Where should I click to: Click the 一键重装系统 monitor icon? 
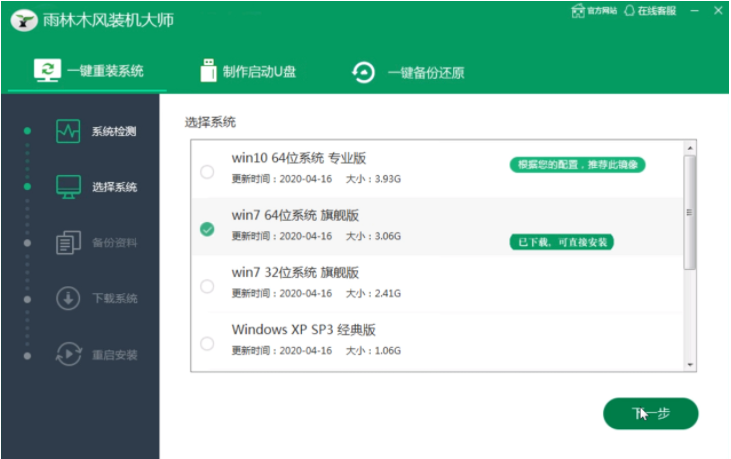point(47,70)
